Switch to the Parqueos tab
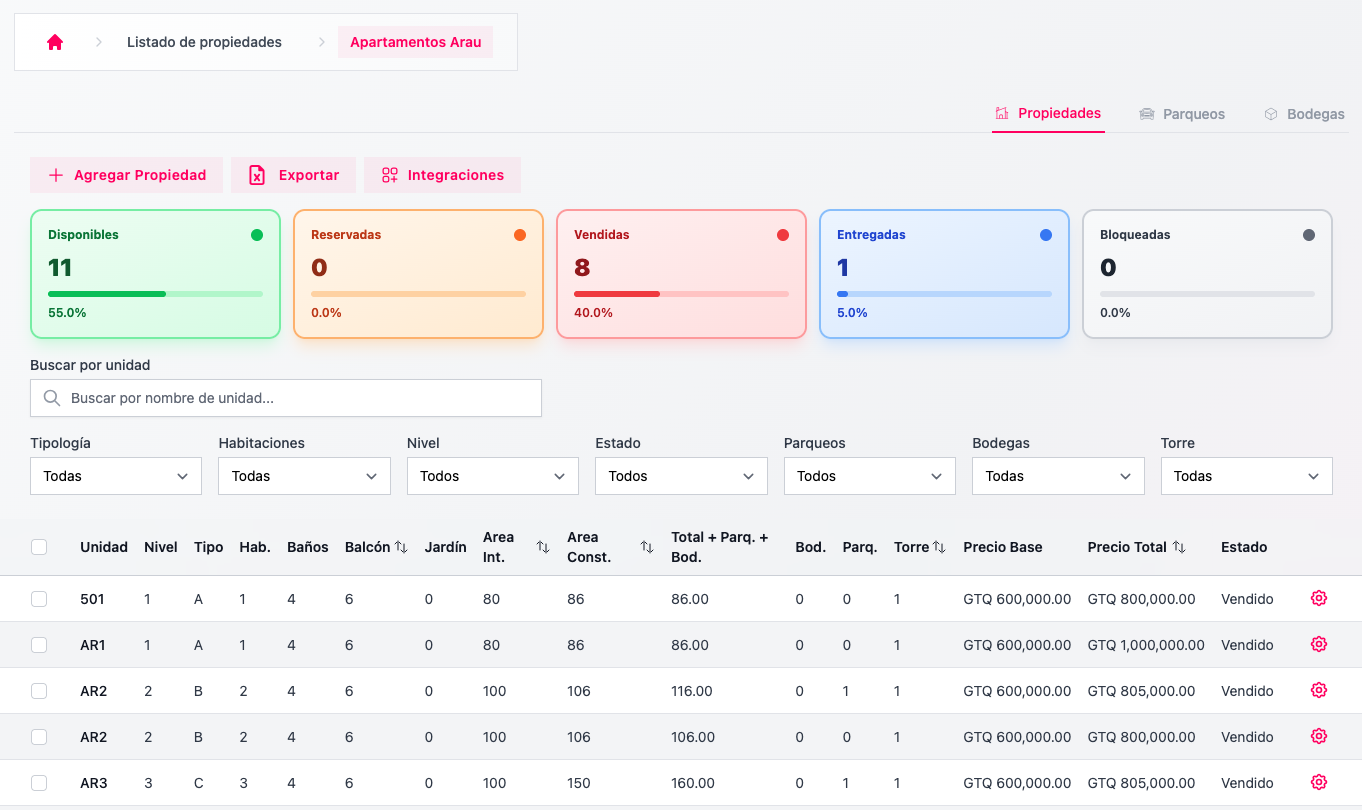 pyautogui.click(x=1182, y=114)
